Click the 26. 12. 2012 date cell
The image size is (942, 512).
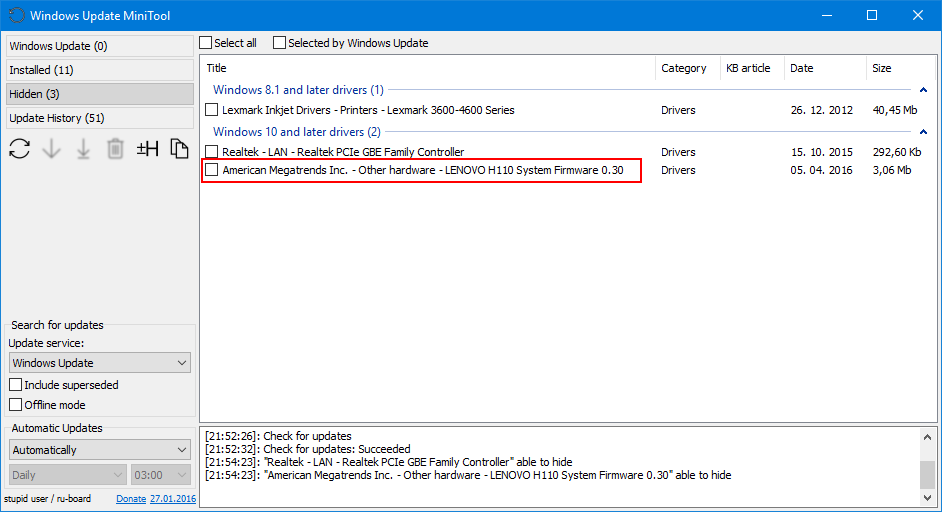point(821,110)
